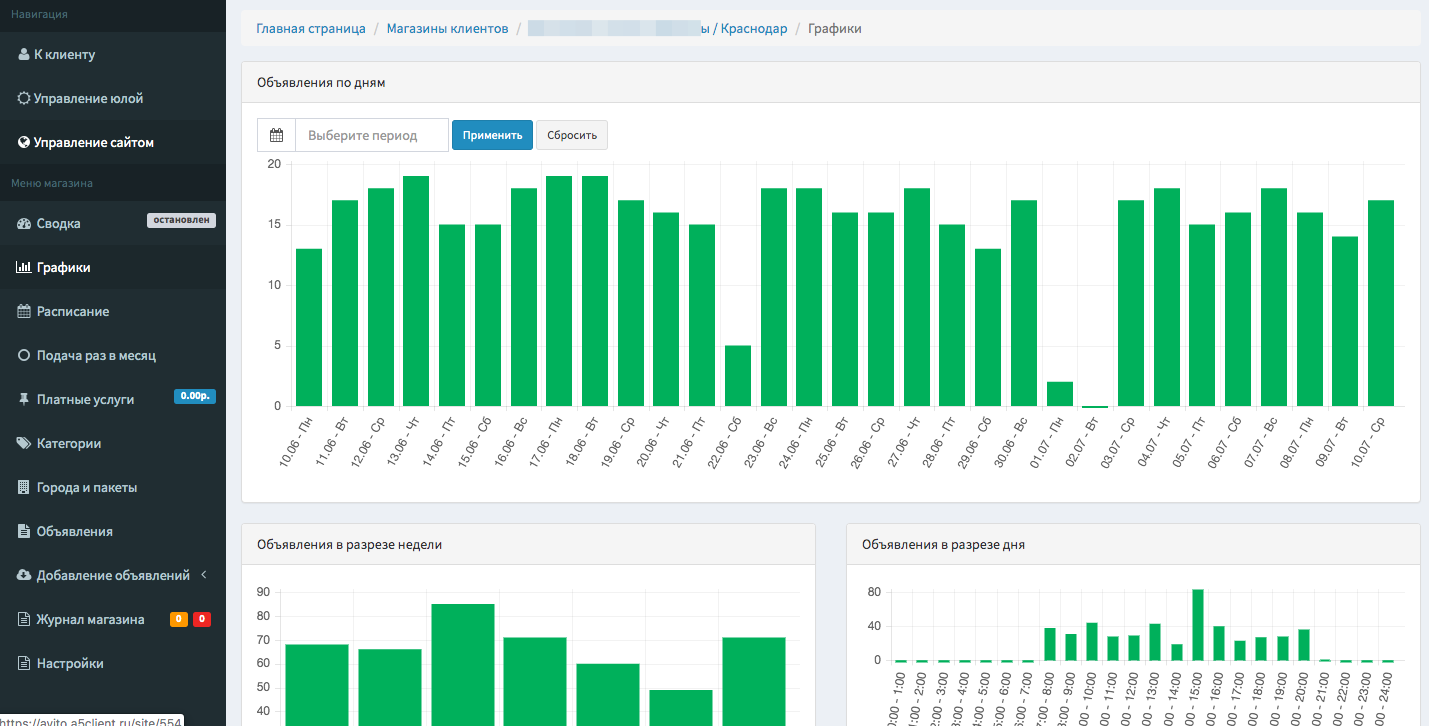The image size is (1429, 726).
Task: Click the tallest bar in weekly chart
Action: 462,664
